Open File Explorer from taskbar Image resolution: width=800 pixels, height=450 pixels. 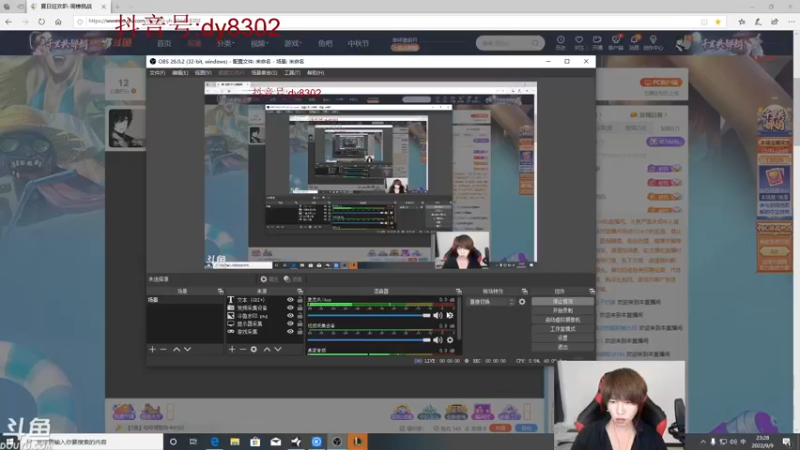pyautogui.click(x=235, y=442)
